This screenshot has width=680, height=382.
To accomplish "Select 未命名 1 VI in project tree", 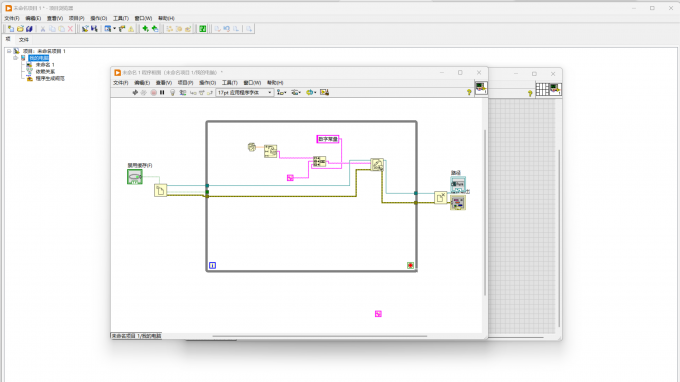I will point(45,65).
